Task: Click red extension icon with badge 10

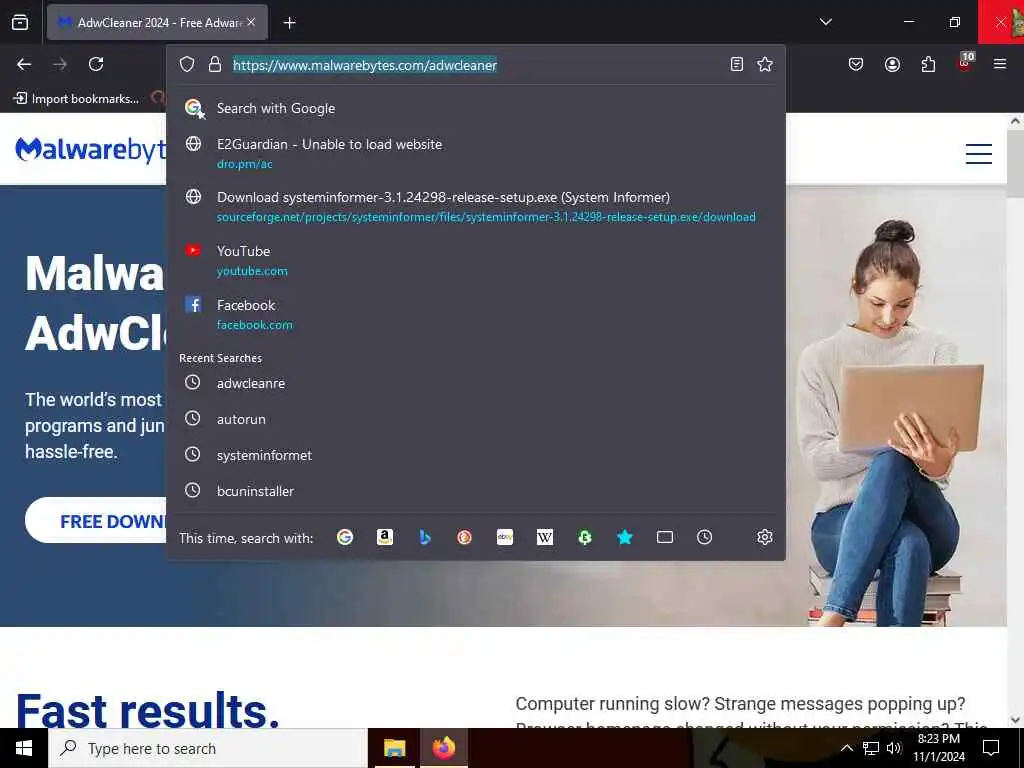Action: click(x=965, y=62)
